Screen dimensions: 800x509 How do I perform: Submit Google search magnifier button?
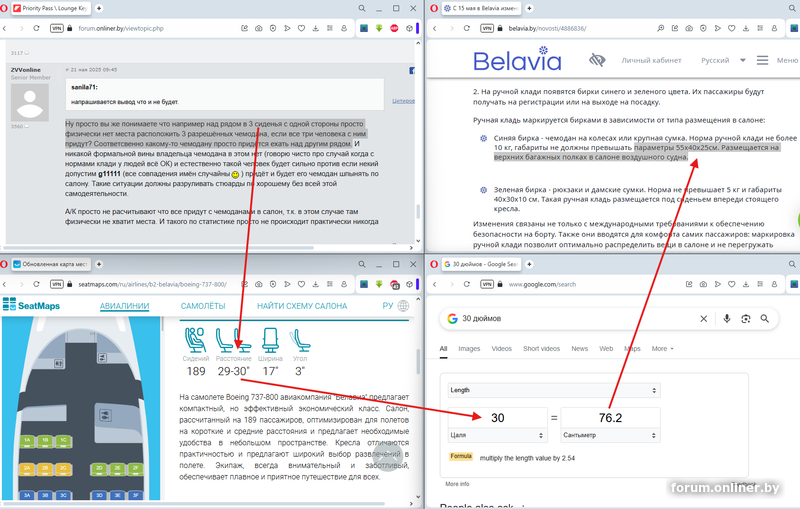pos(764,319)
